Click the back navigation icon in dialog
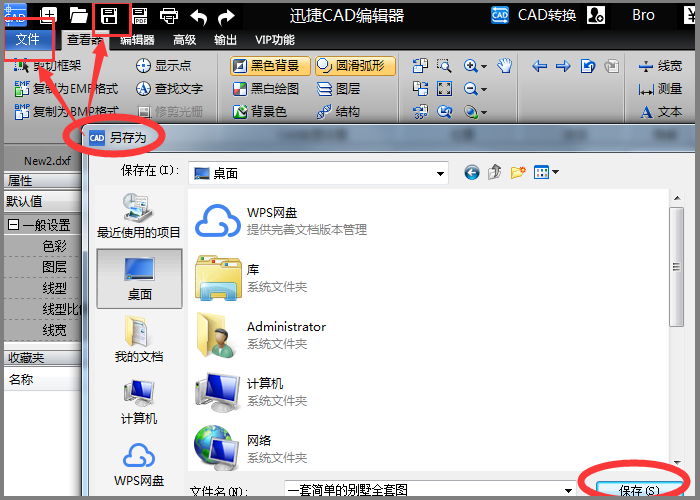Screen dimensions: 700x500 pos(472,172)
